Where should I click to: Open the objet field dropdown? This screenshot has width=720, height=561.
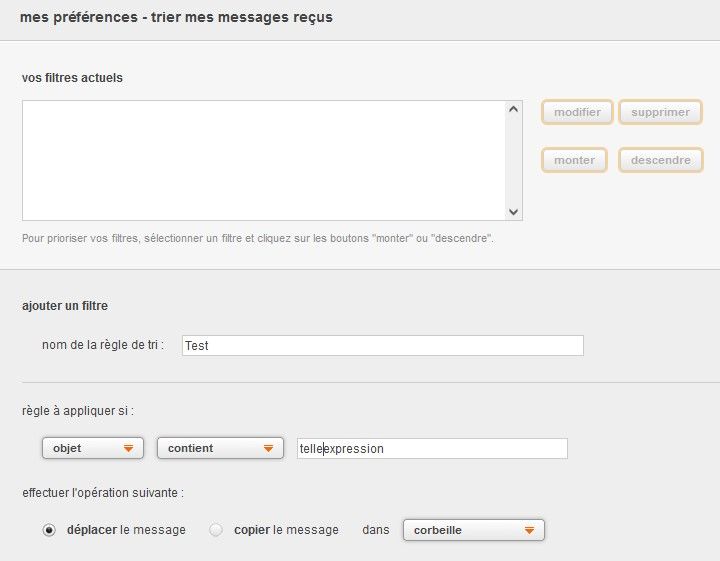92,449
